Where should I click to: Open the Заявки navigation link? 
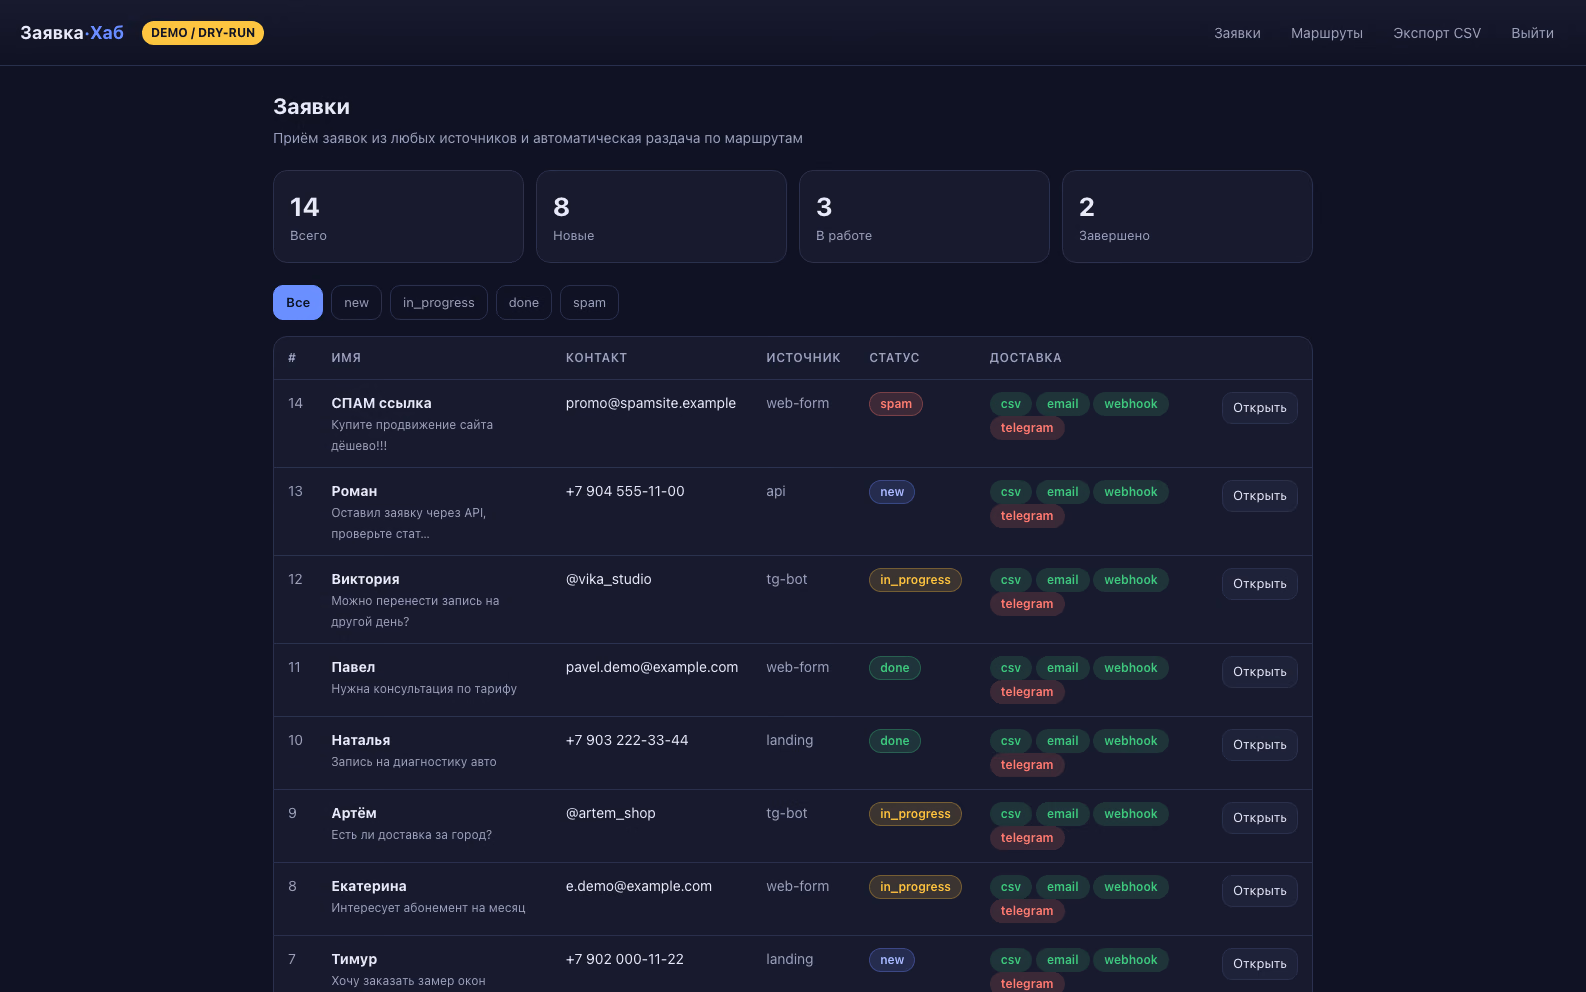tap(1237, 33)
